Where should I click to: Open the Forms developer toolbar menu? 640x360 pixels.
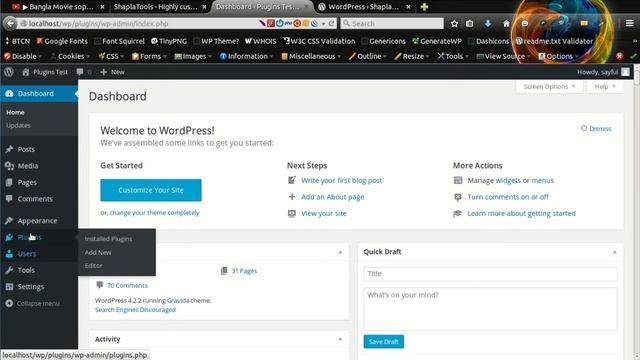coord(149,56)
